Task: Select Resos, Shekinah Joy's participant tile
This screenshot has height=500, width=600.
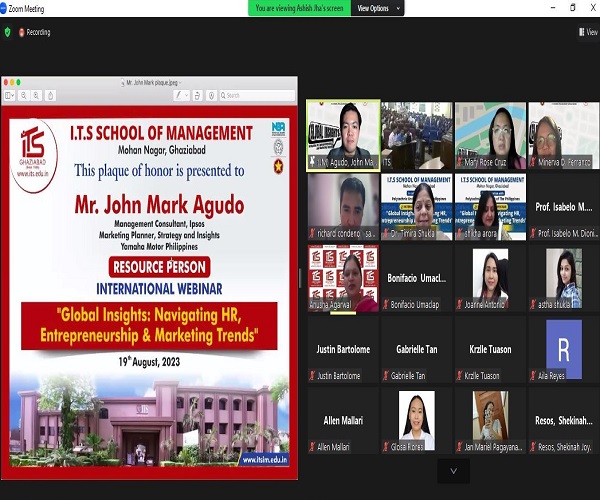Action: (564, 420)
